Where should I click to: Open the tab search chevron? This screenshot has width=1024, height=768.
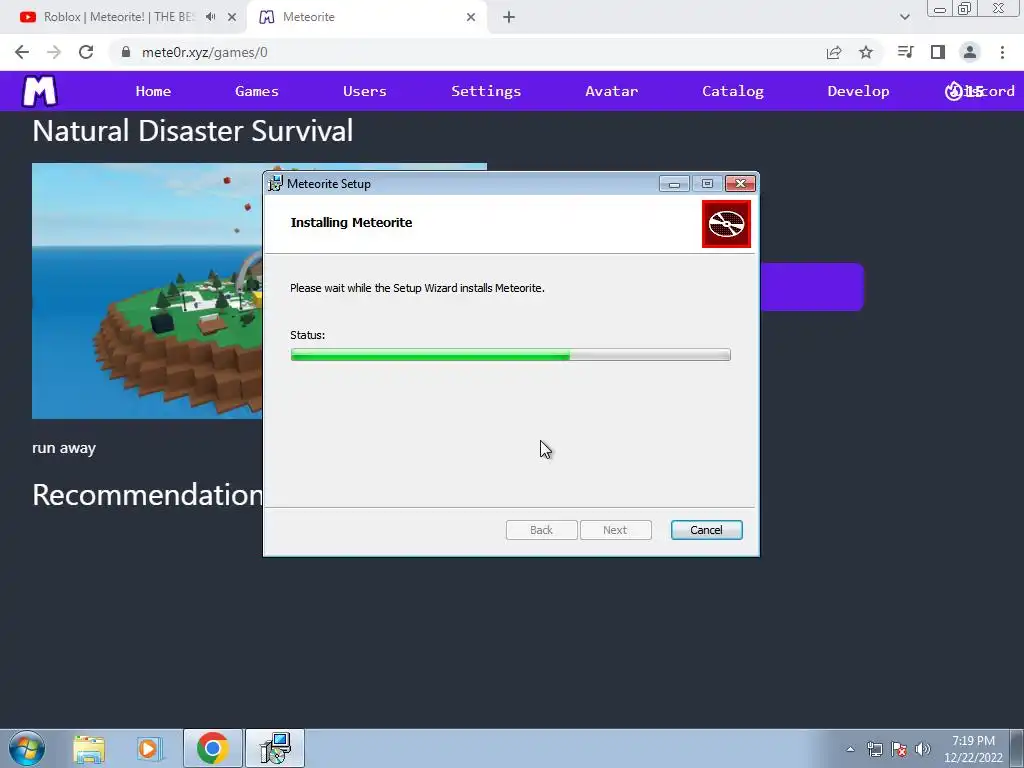pyautogui.click(x=904, y=17)
